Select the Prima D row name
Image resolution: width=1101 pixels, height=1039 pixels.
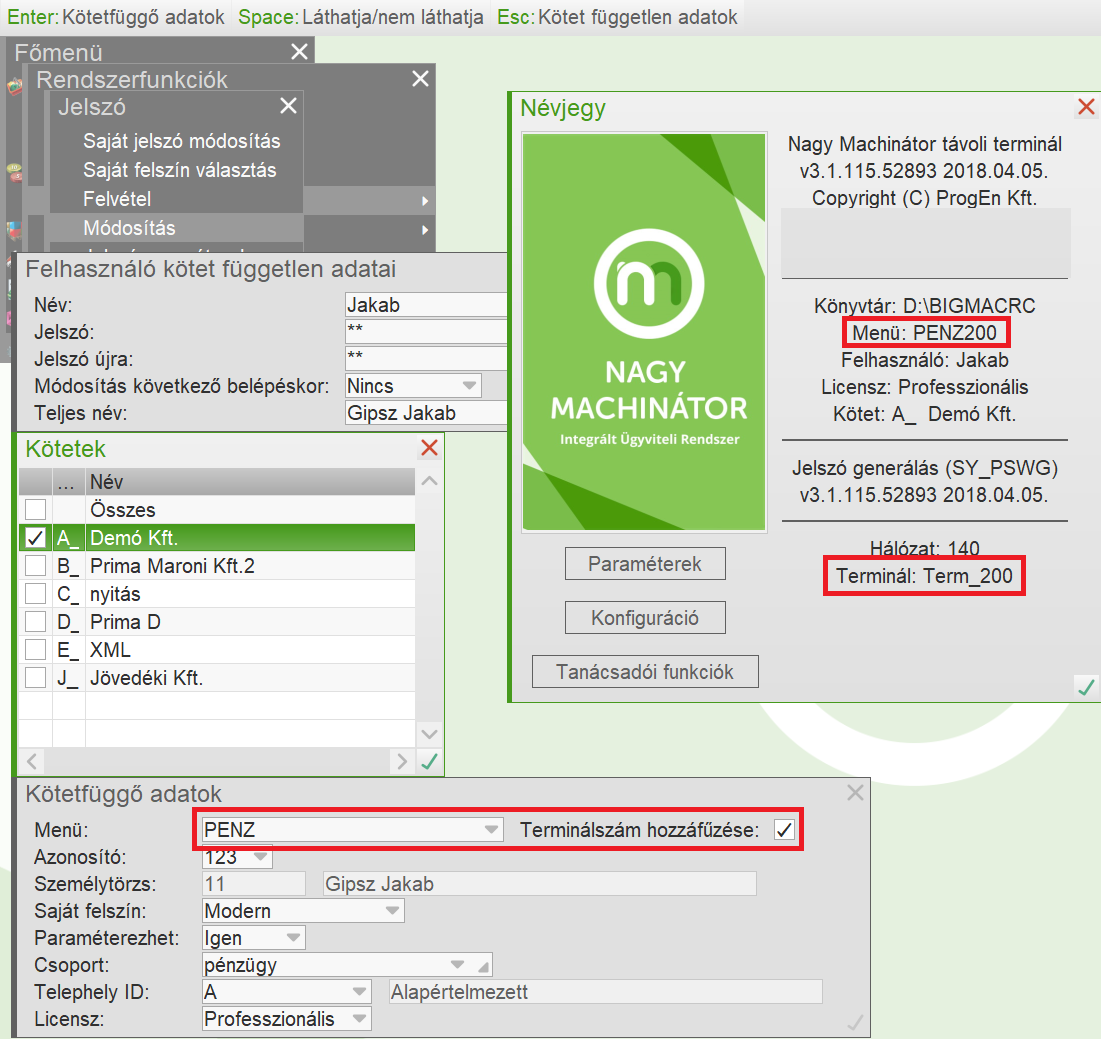[x=125, y=622]
